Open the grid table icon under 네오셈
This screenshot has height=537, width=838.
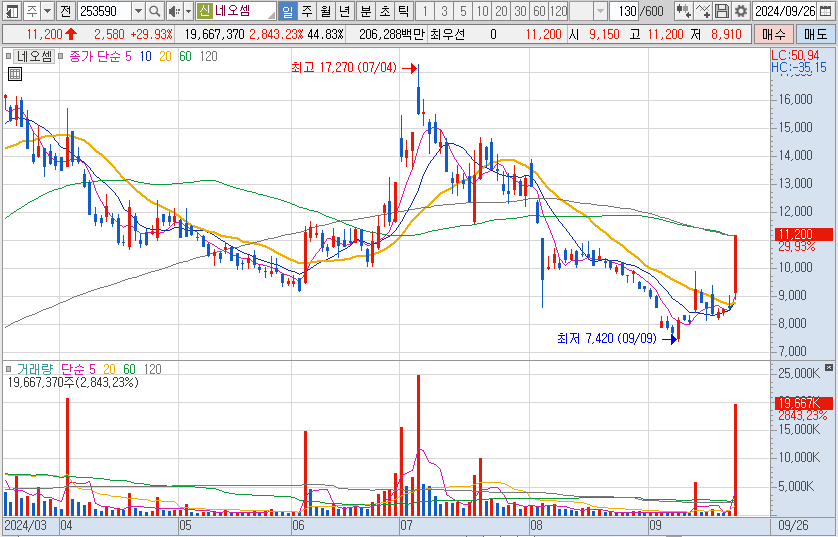(x=15, y=74)
